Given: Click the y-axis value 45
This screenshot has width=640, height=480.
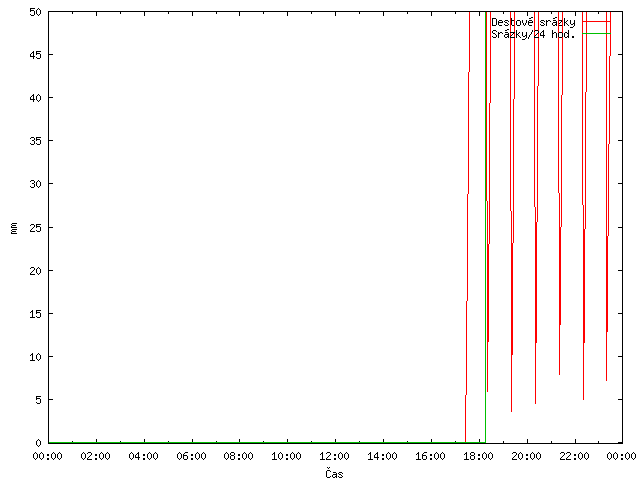Looking at the screenshot, I should coord(36,55).
